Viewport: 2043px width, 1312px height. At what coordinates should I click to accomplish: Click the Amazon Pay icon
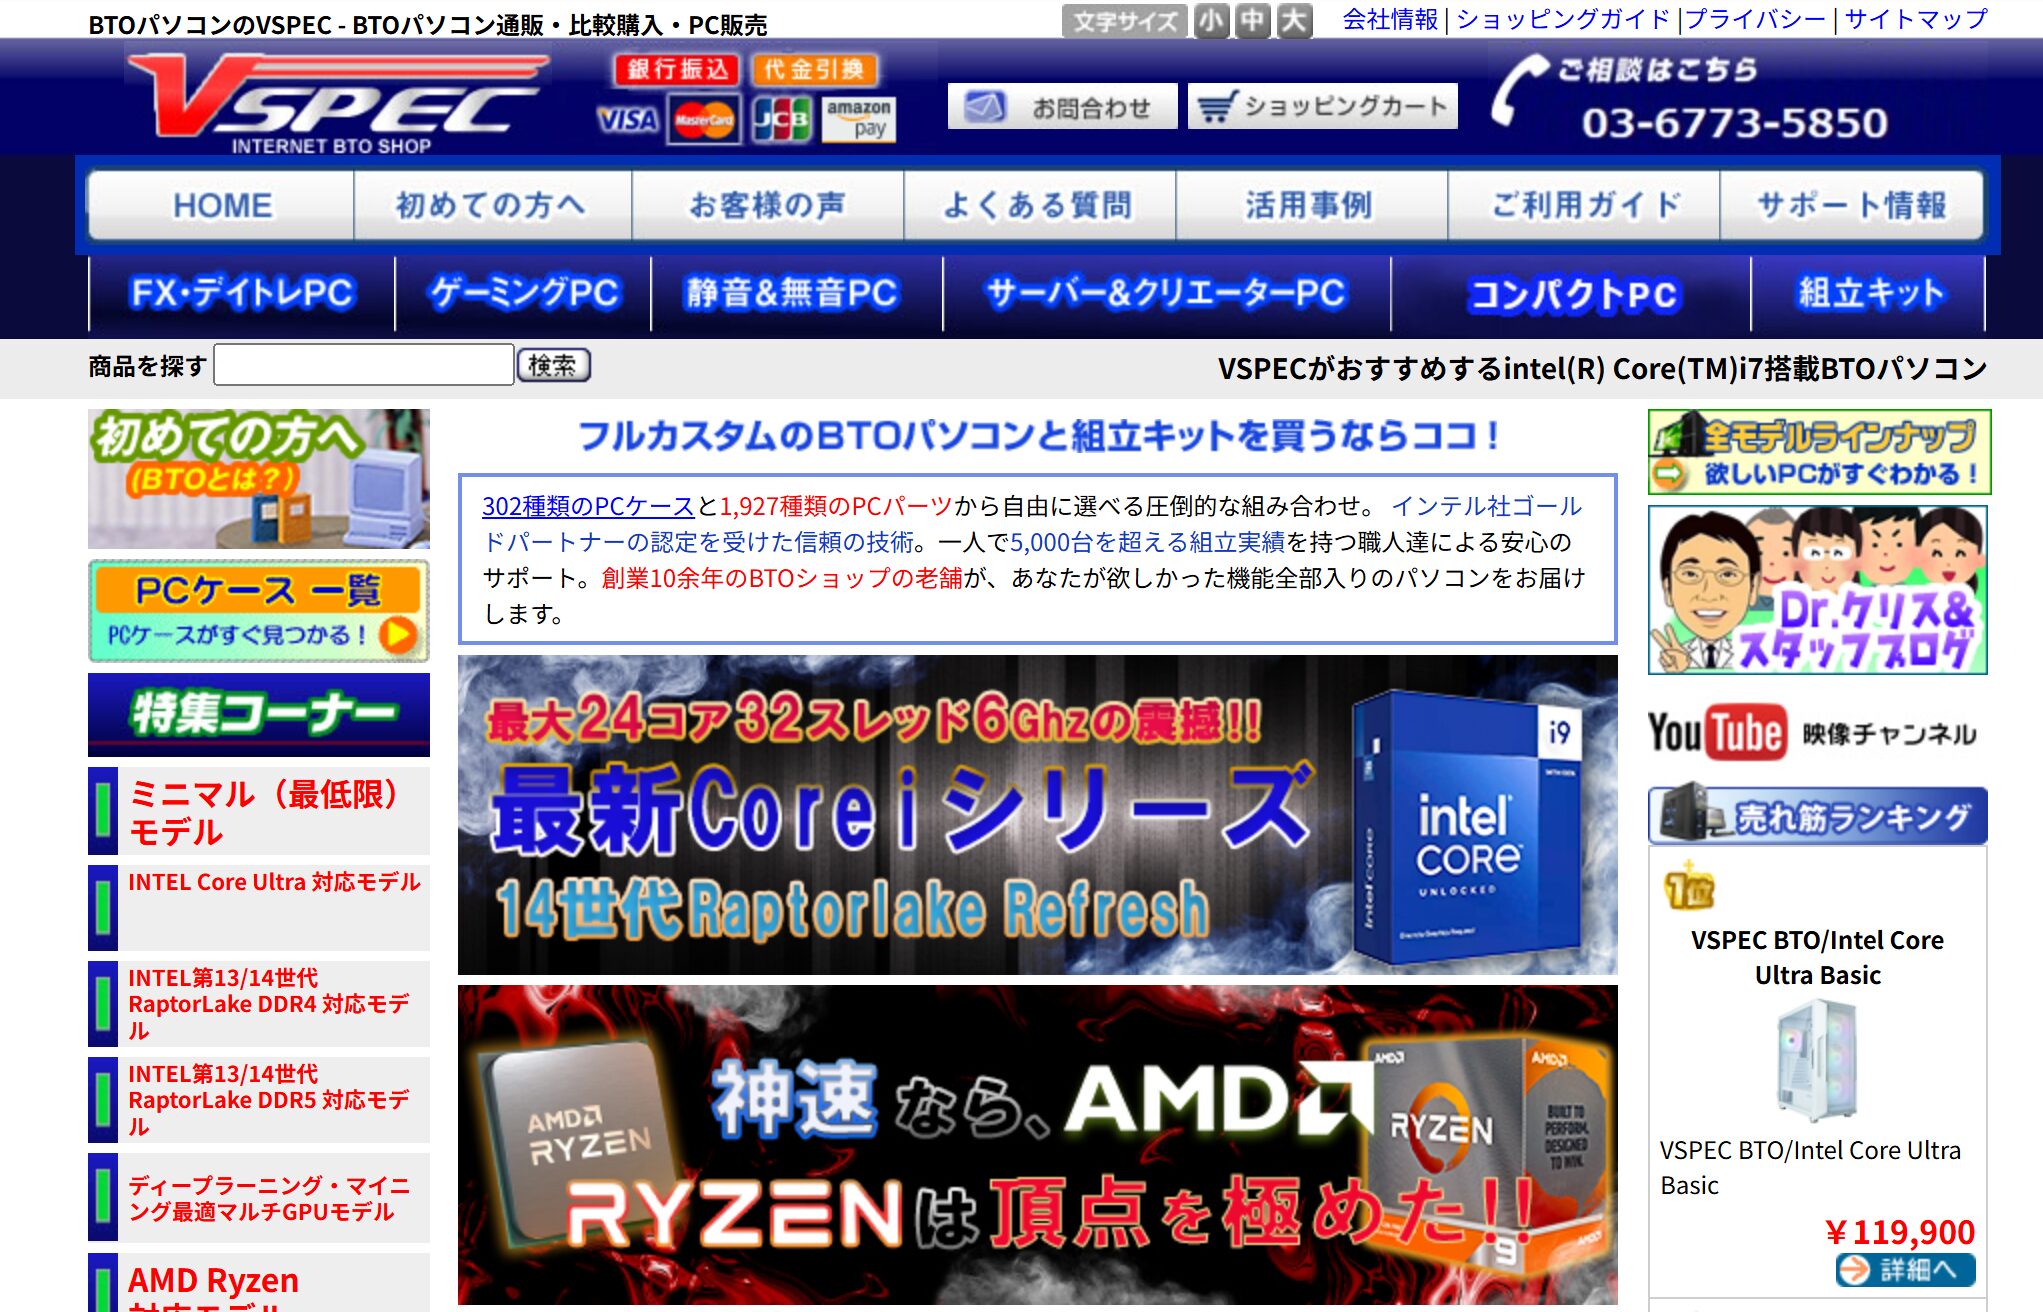(858, 120)
